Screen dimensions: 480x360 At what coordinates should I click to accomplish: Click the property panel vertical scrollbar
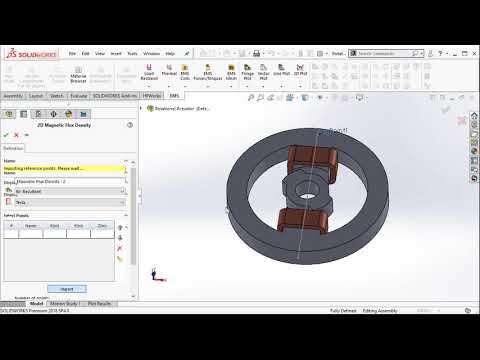click(133, 217)
